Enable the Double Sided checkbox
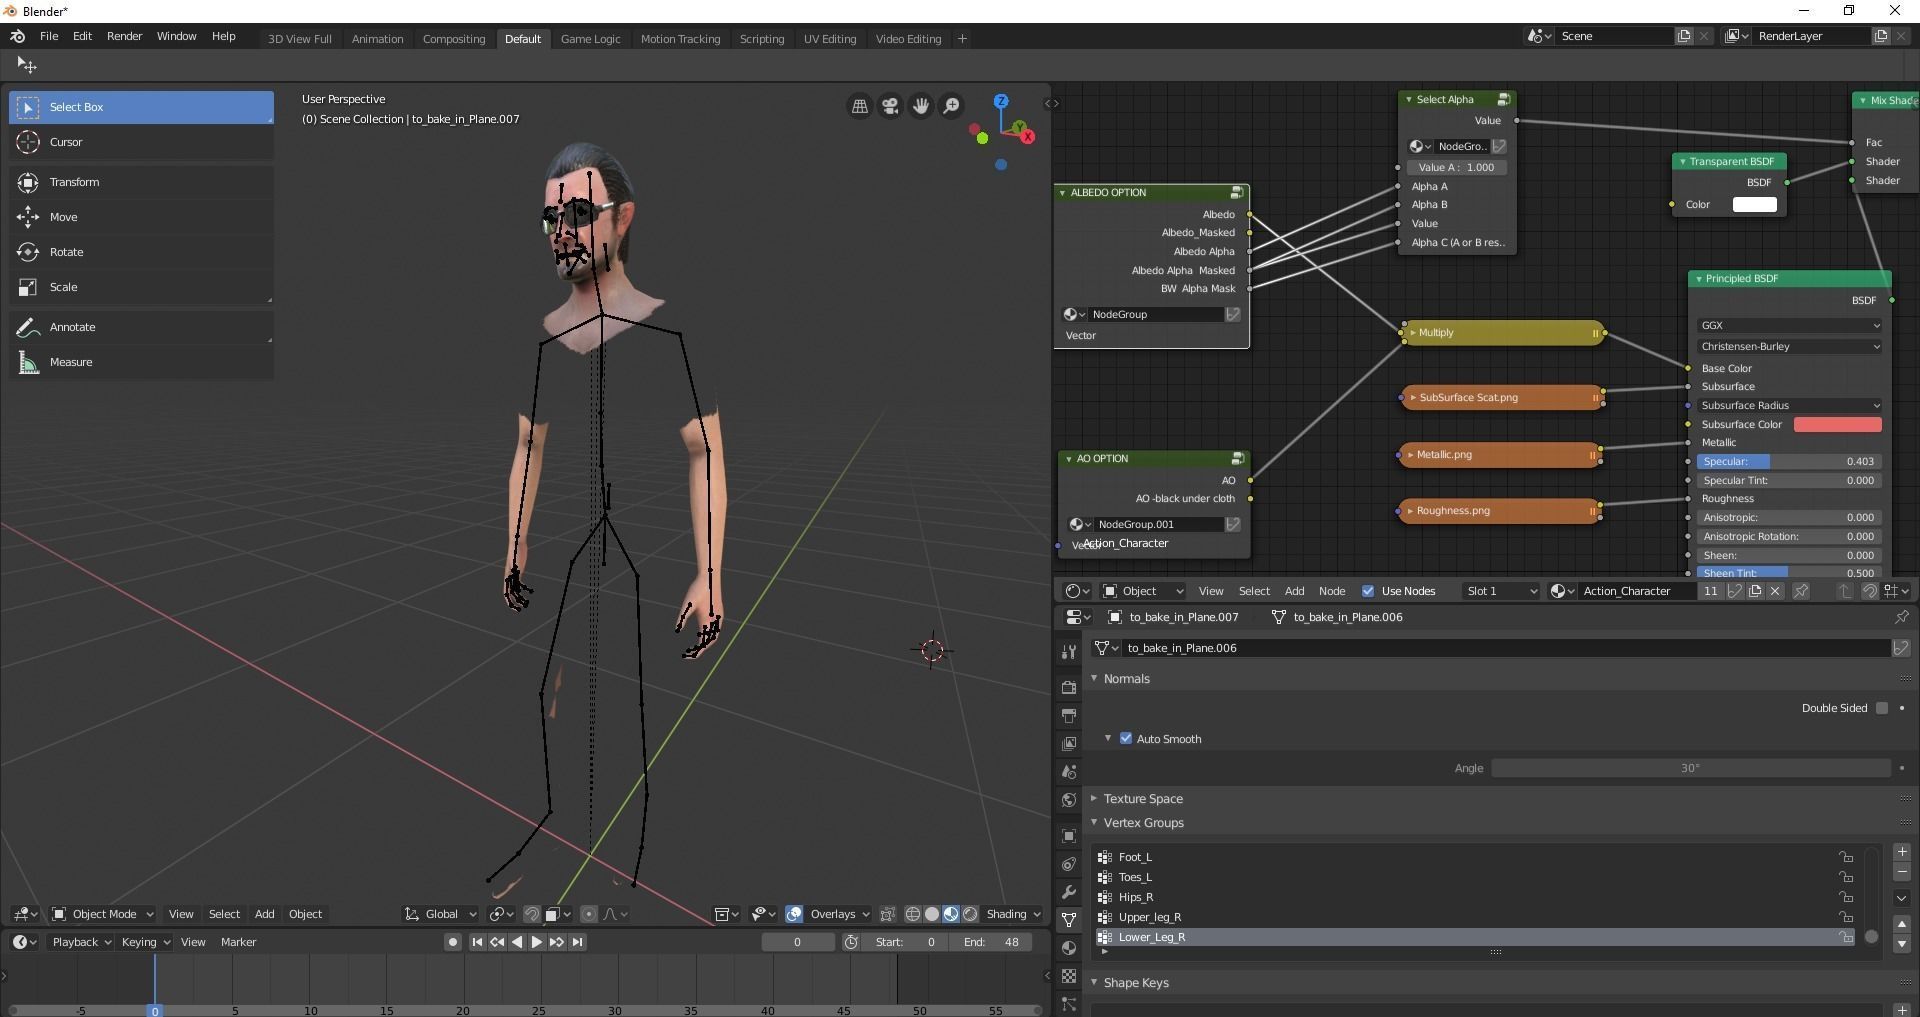This screenshot has height=1017, width=1920. (x=1882, y=708)
